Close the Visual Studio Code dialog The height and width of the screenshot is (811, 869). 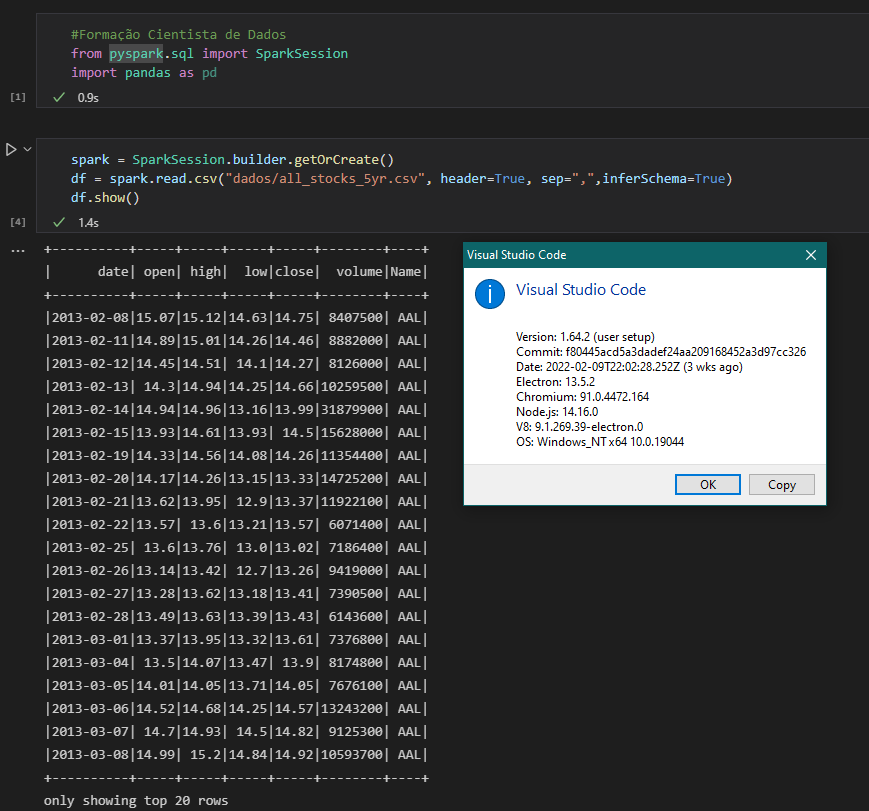[811, 255]
